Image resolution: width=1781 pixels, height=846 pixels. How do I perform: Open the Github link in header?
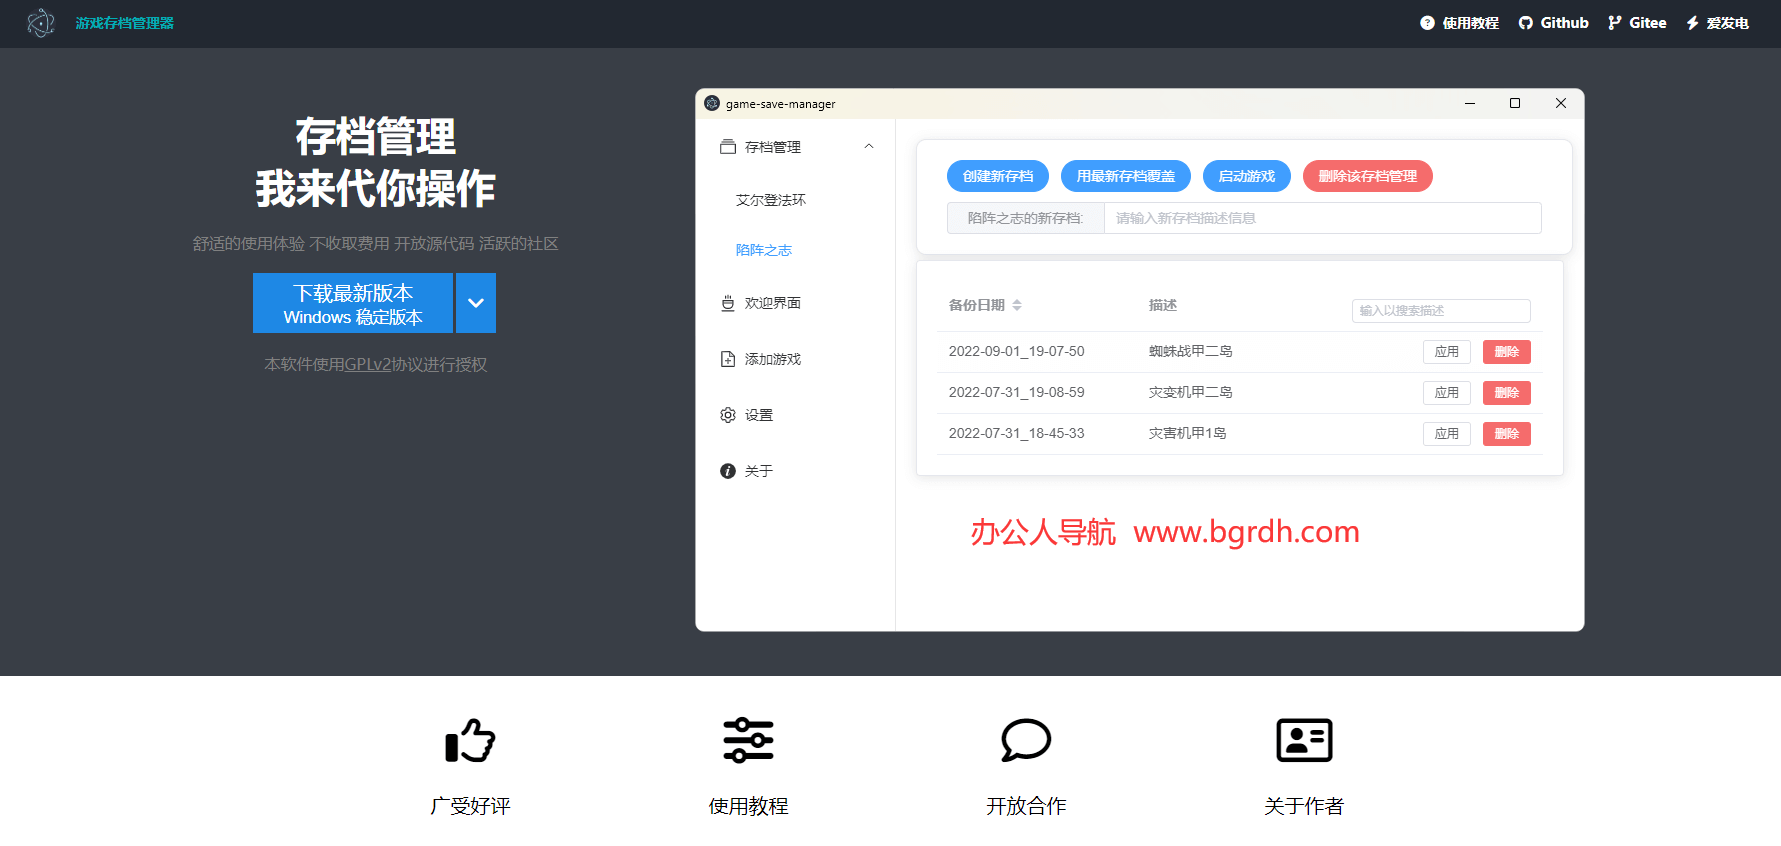(1553, 23)
